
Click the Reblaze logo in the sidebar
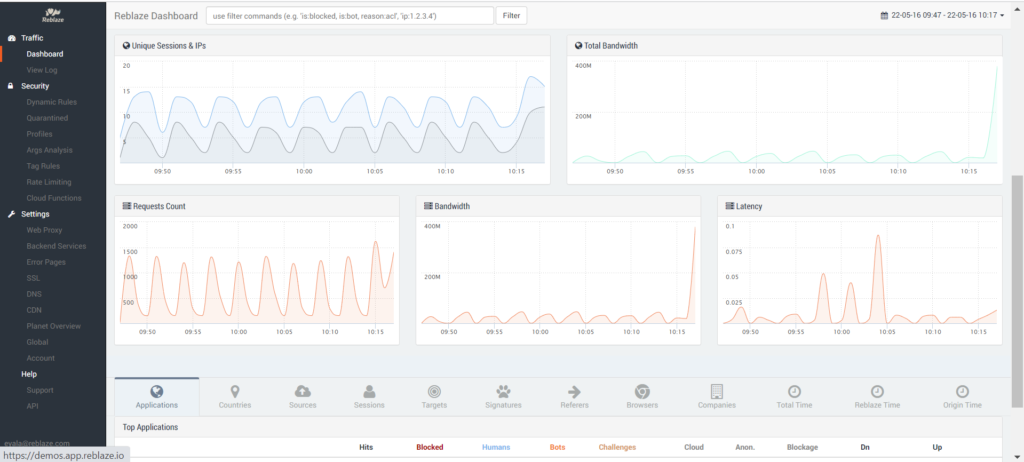(x=52, y=16)
